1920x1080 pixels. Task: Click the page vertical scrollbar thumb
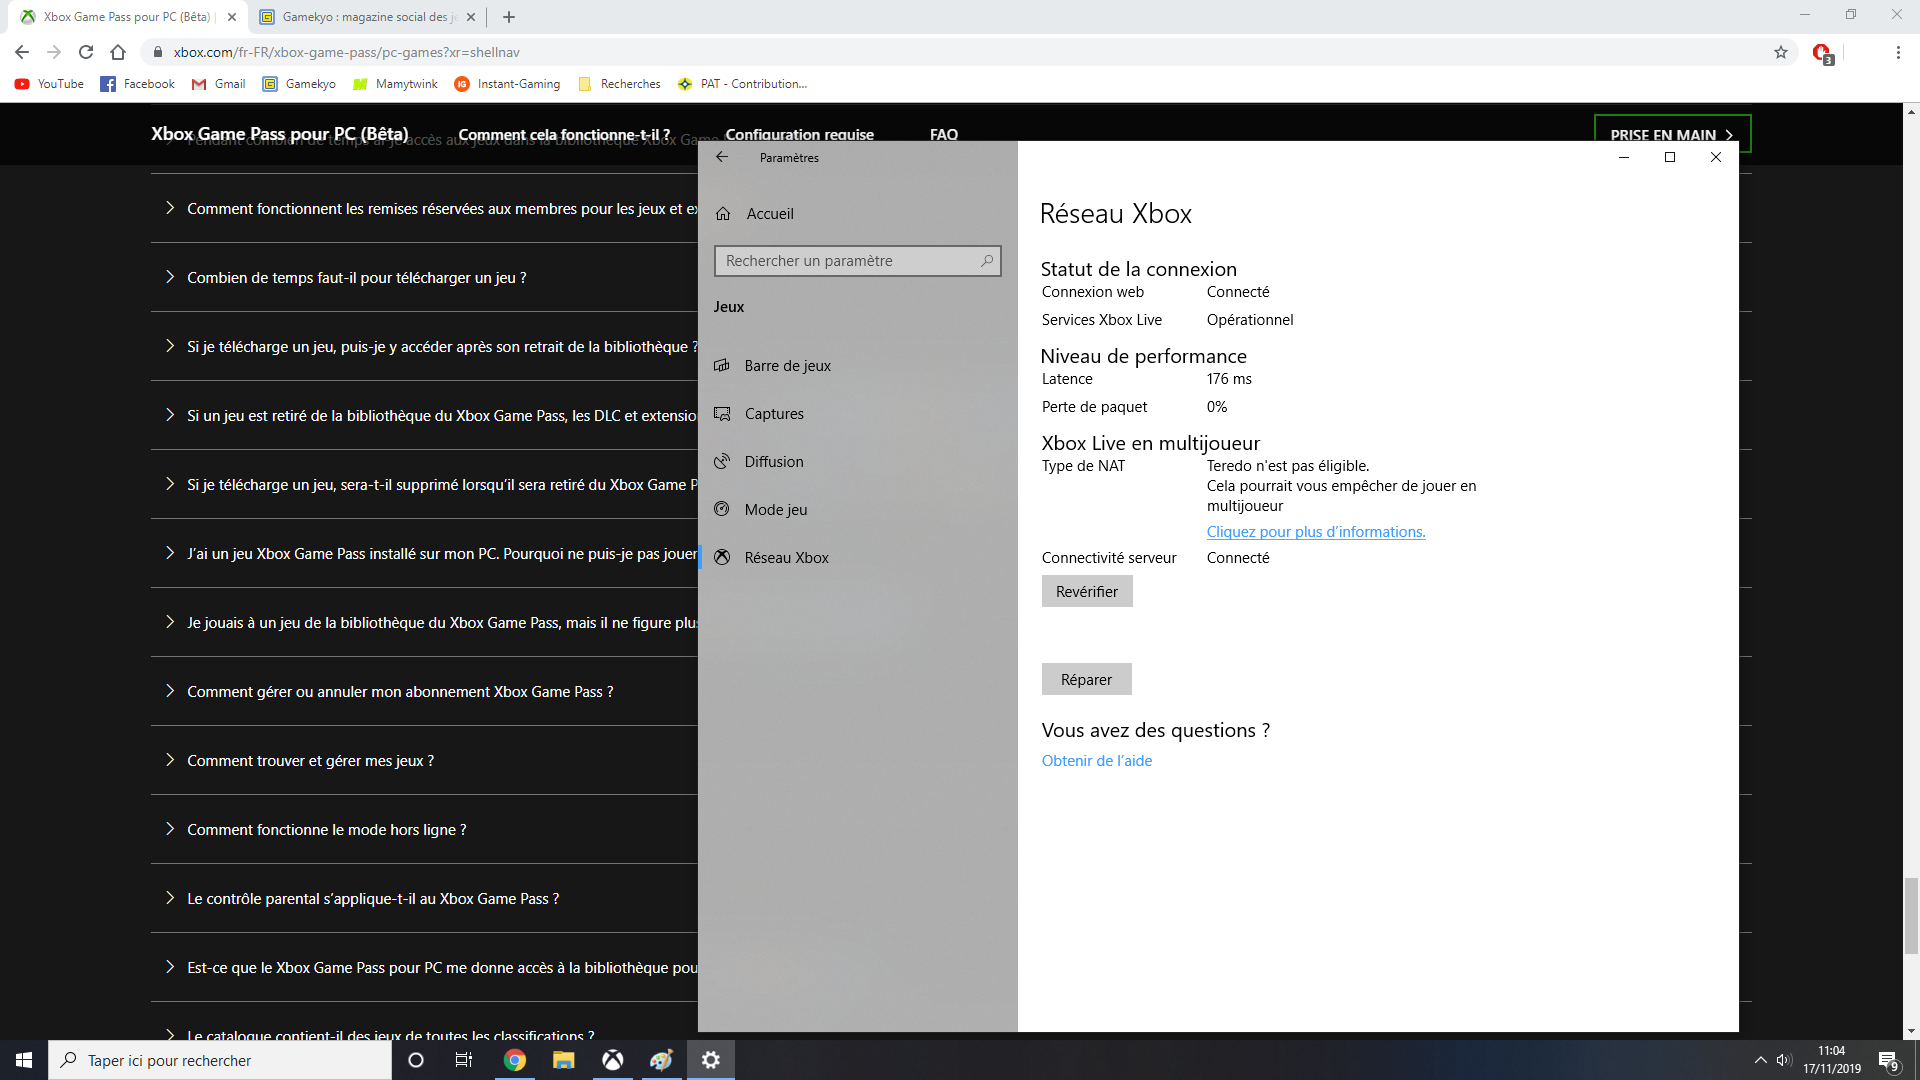click(1911, 916)
